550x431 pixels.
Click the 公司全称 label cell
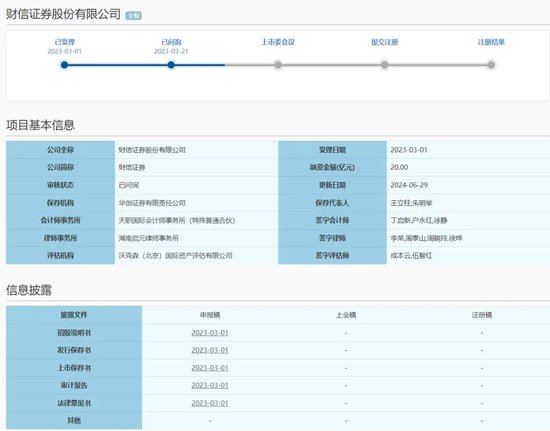pos(60,150)
